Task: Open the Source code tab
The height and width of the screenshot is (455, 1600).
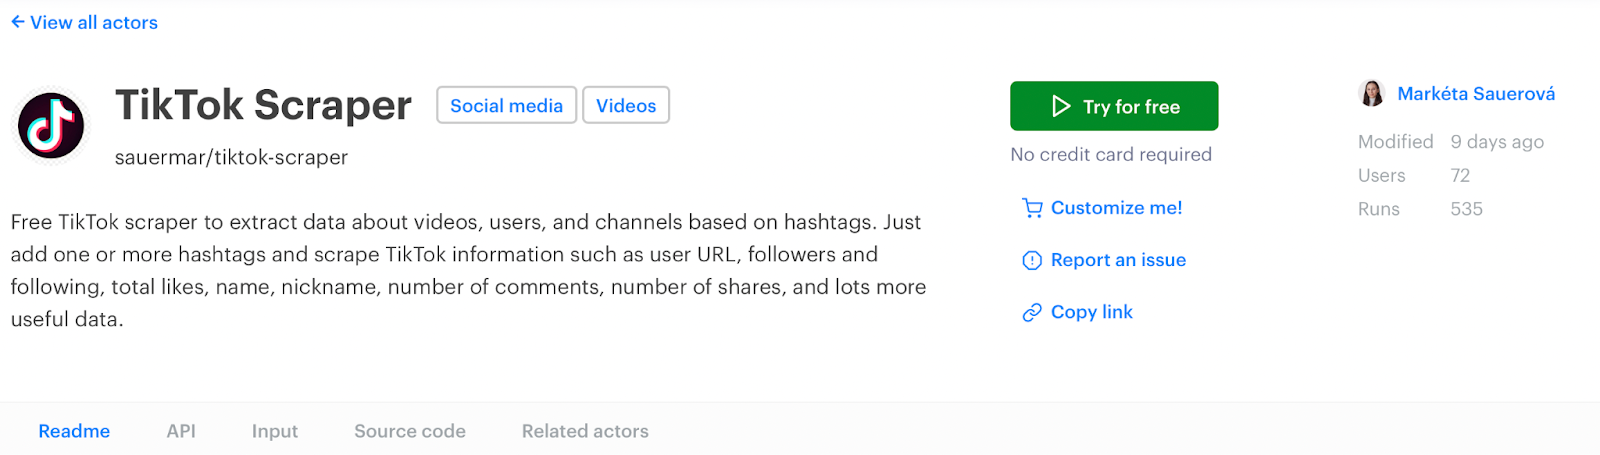Action: click(410, 431)
